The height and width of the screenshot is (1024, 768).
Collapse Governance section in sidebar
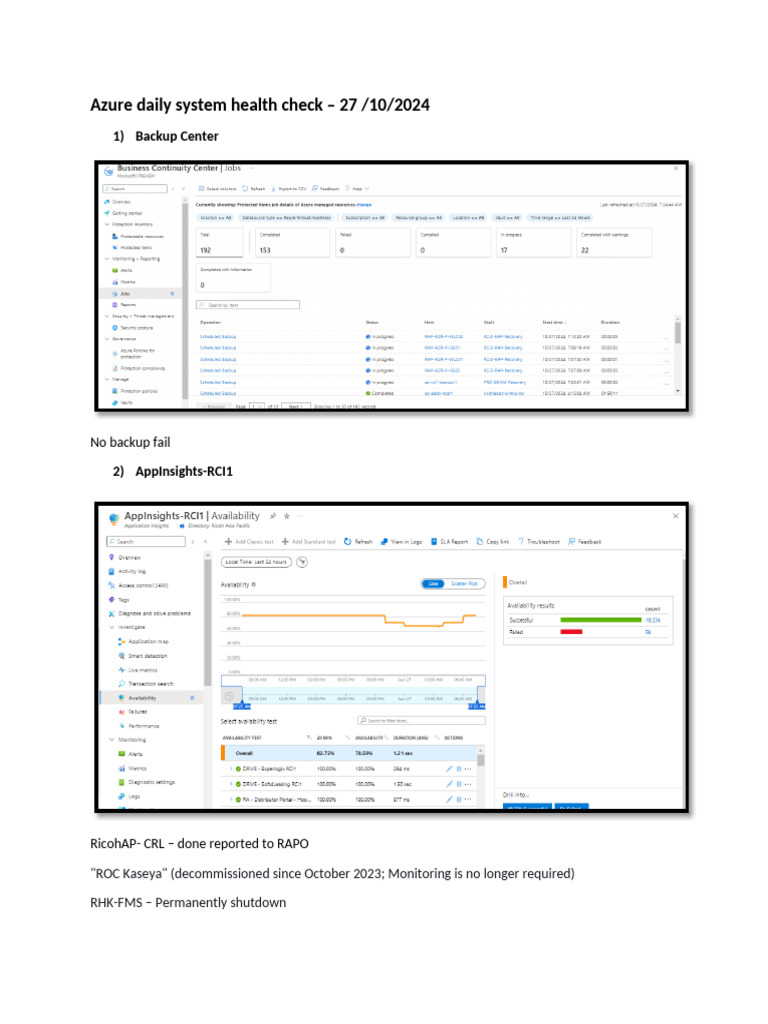tap(107, 340)
